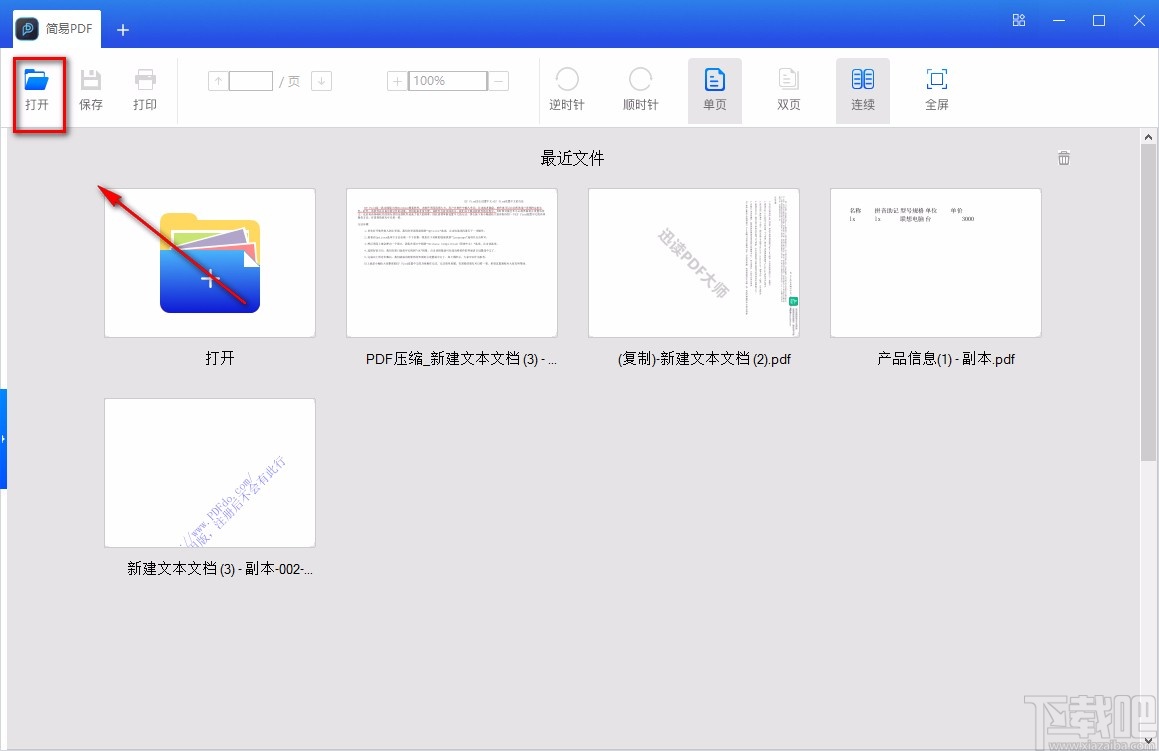Open the 打开 folder shortcut thumbnail
The width and height of the screenshot is (1159, 751).
pos(209,263)
